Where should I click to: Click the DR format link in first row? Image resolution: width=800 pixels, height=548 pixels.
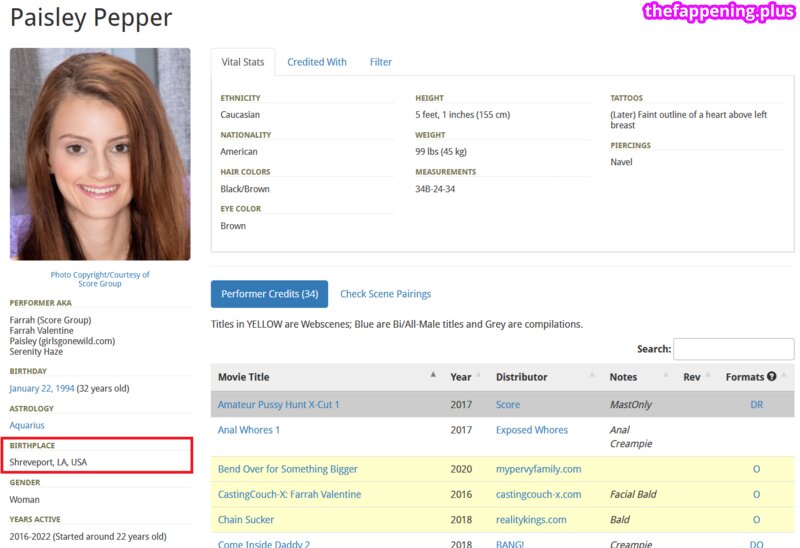(757, 405)
